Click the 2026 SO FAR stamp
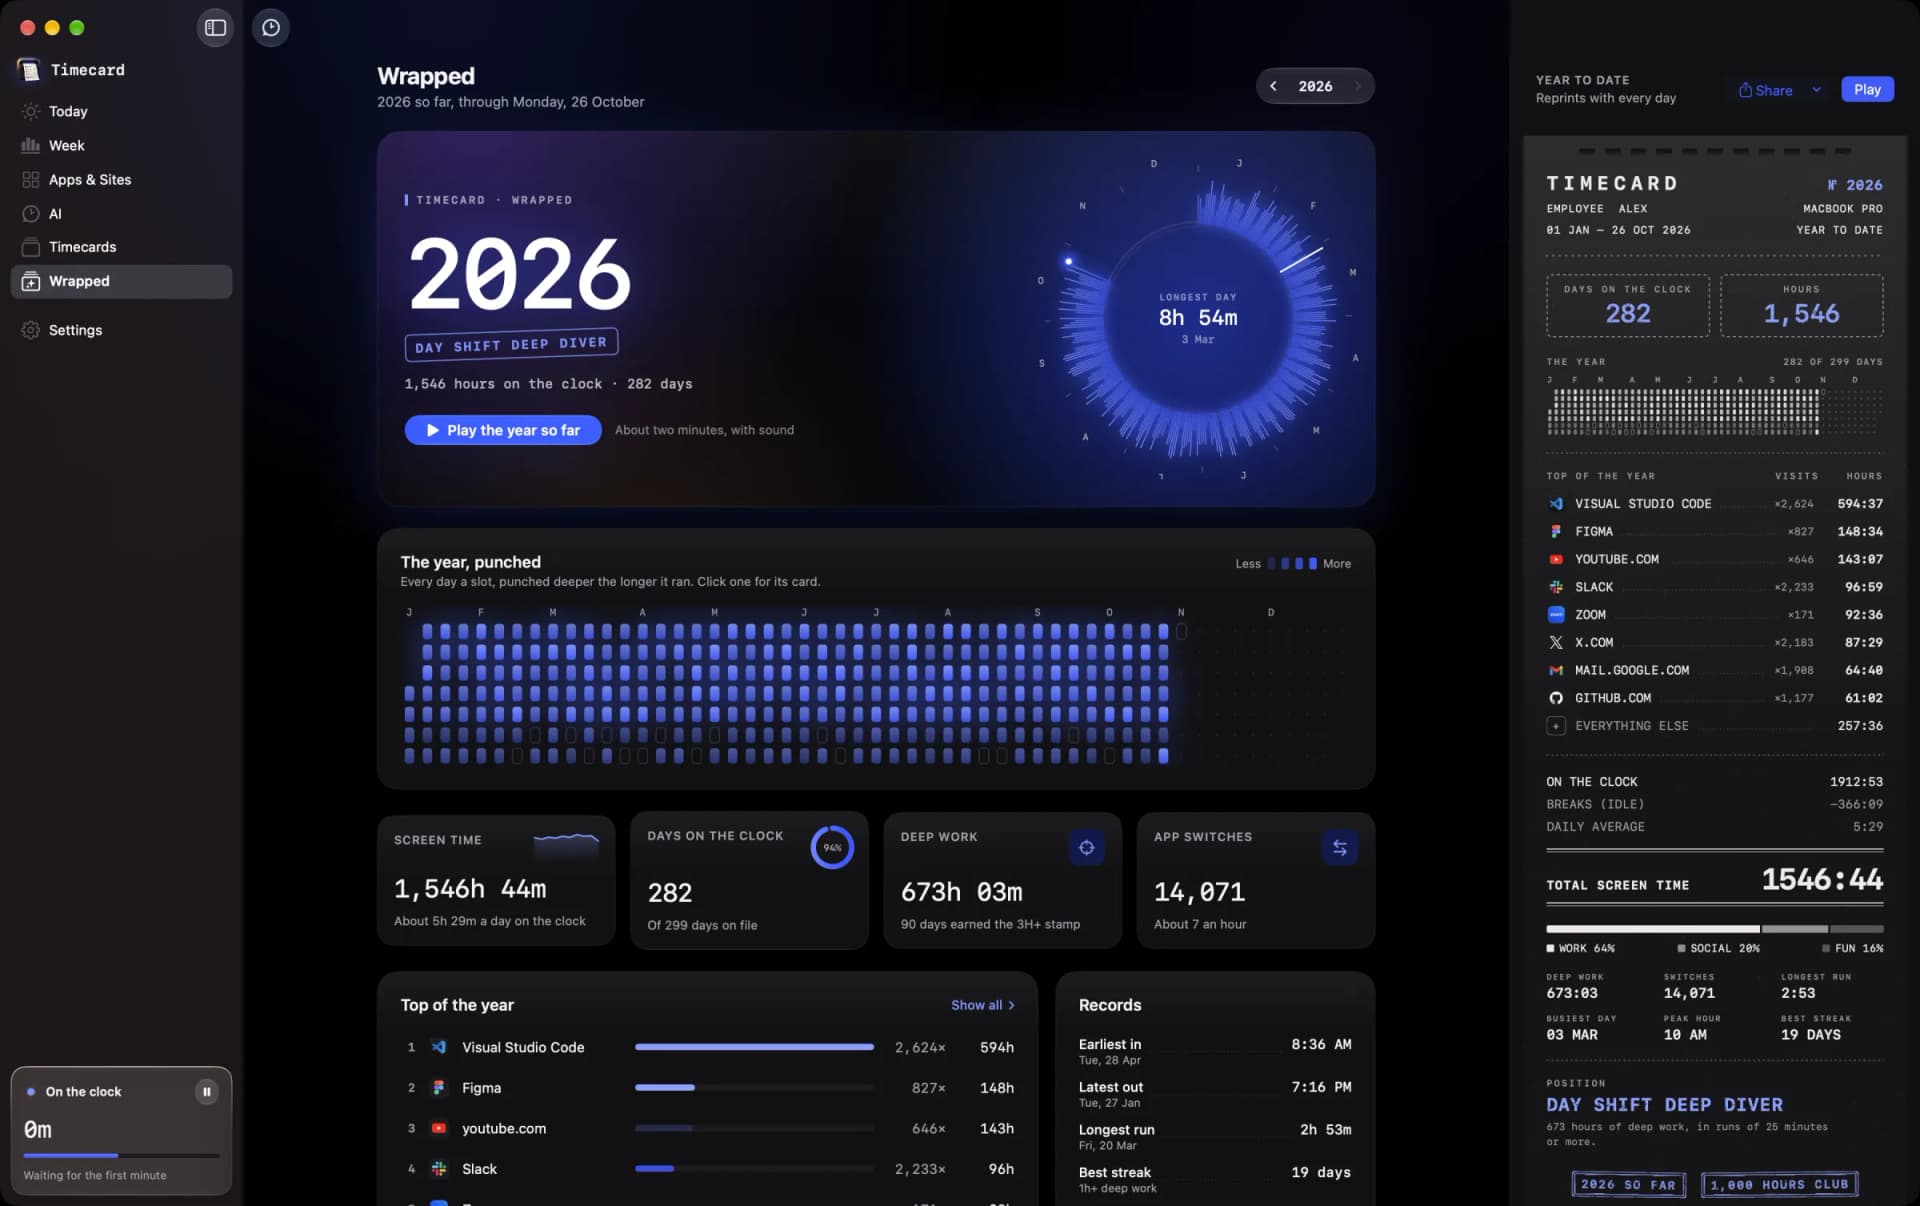Viewport: 1920px width, 1206px height. click(1628, 1184)
